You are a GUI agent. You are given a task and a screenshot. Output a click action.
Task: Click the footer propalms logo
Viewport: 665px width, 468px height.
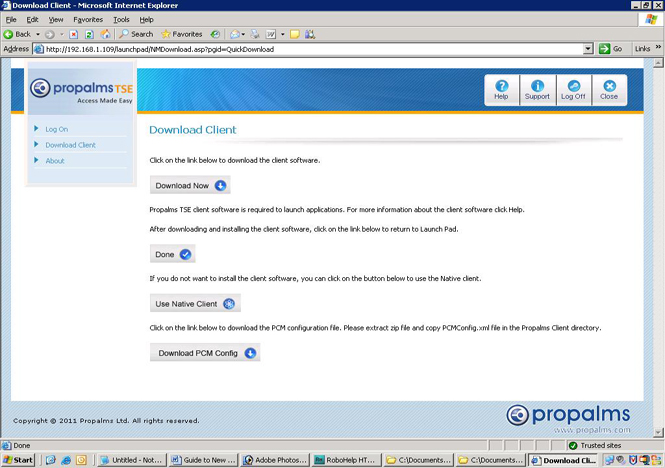click(x=568, y=415)
